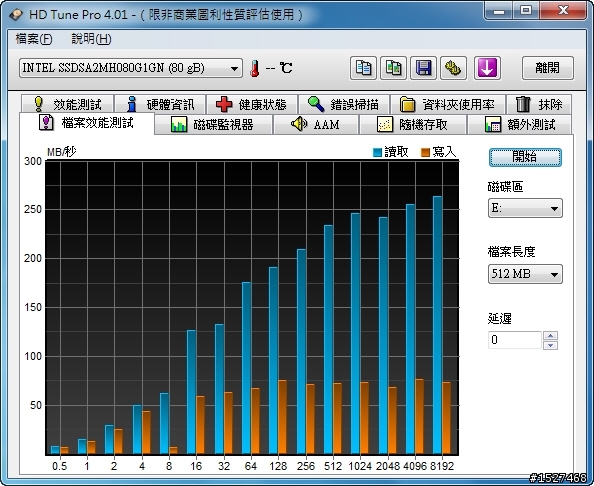
Task: Click the save floppy disk icon
Action: 423,68
